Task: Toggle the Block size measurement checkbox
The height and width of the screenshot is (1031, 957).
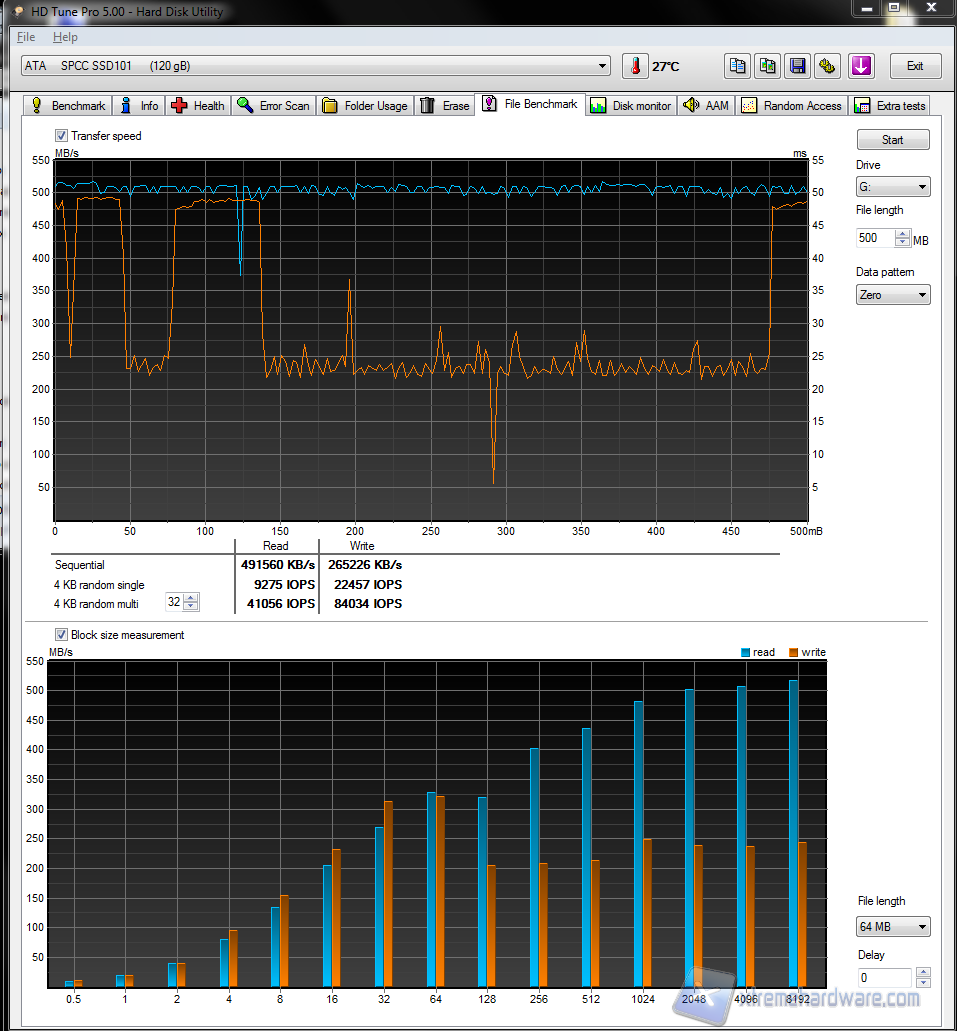Action: coord(62,635)
